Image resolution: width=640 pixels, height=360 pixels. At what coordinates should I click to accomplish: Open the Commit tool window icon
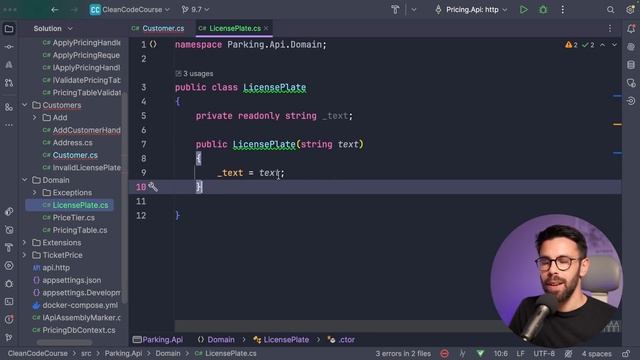click(x=9, y=47)
